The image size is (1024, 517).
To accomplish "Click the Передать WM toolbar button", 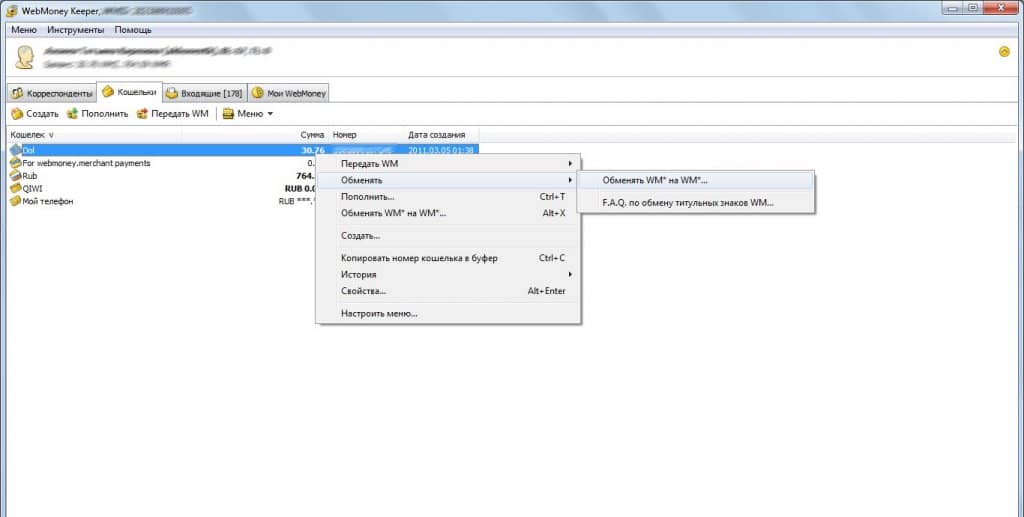I will pyautogui.click(x=172, y=114).
